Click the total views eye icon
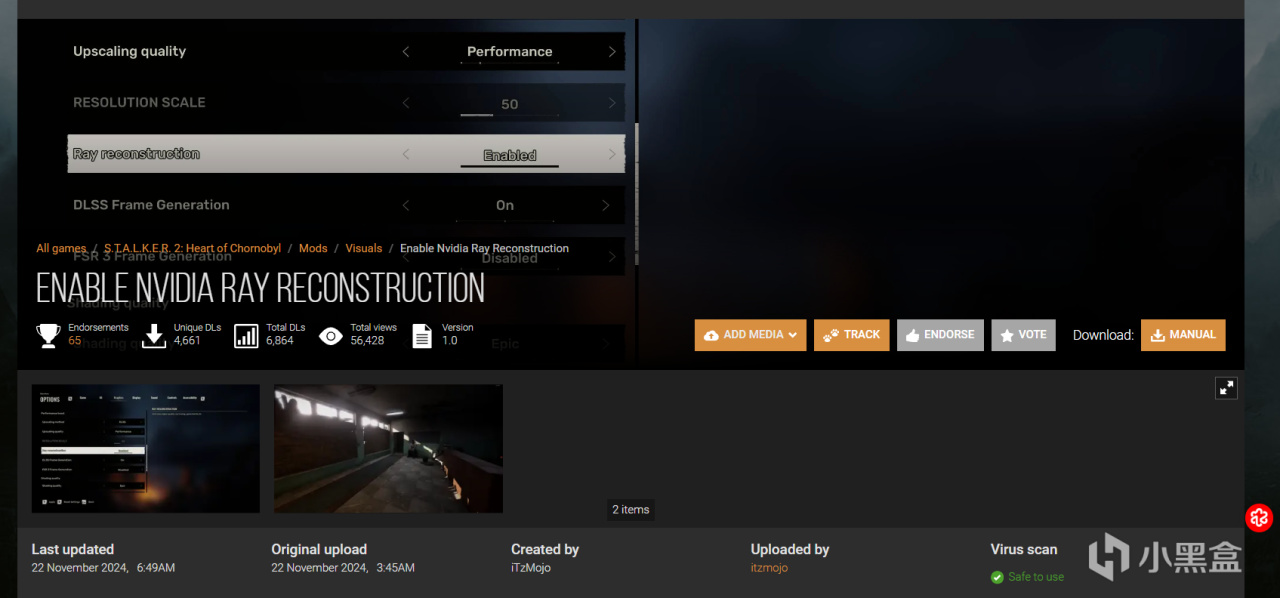The width and height of the screenshot is (1280, 598). point(331,336)
